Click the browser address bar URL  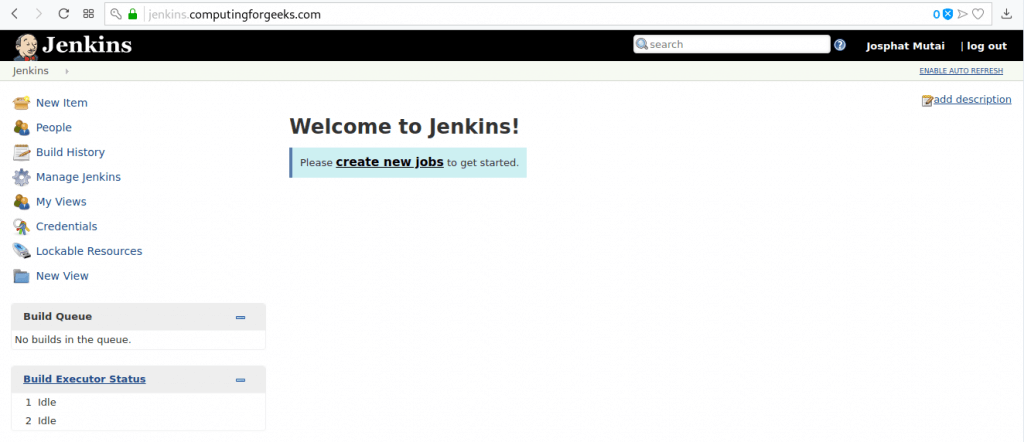click(234, 14)
